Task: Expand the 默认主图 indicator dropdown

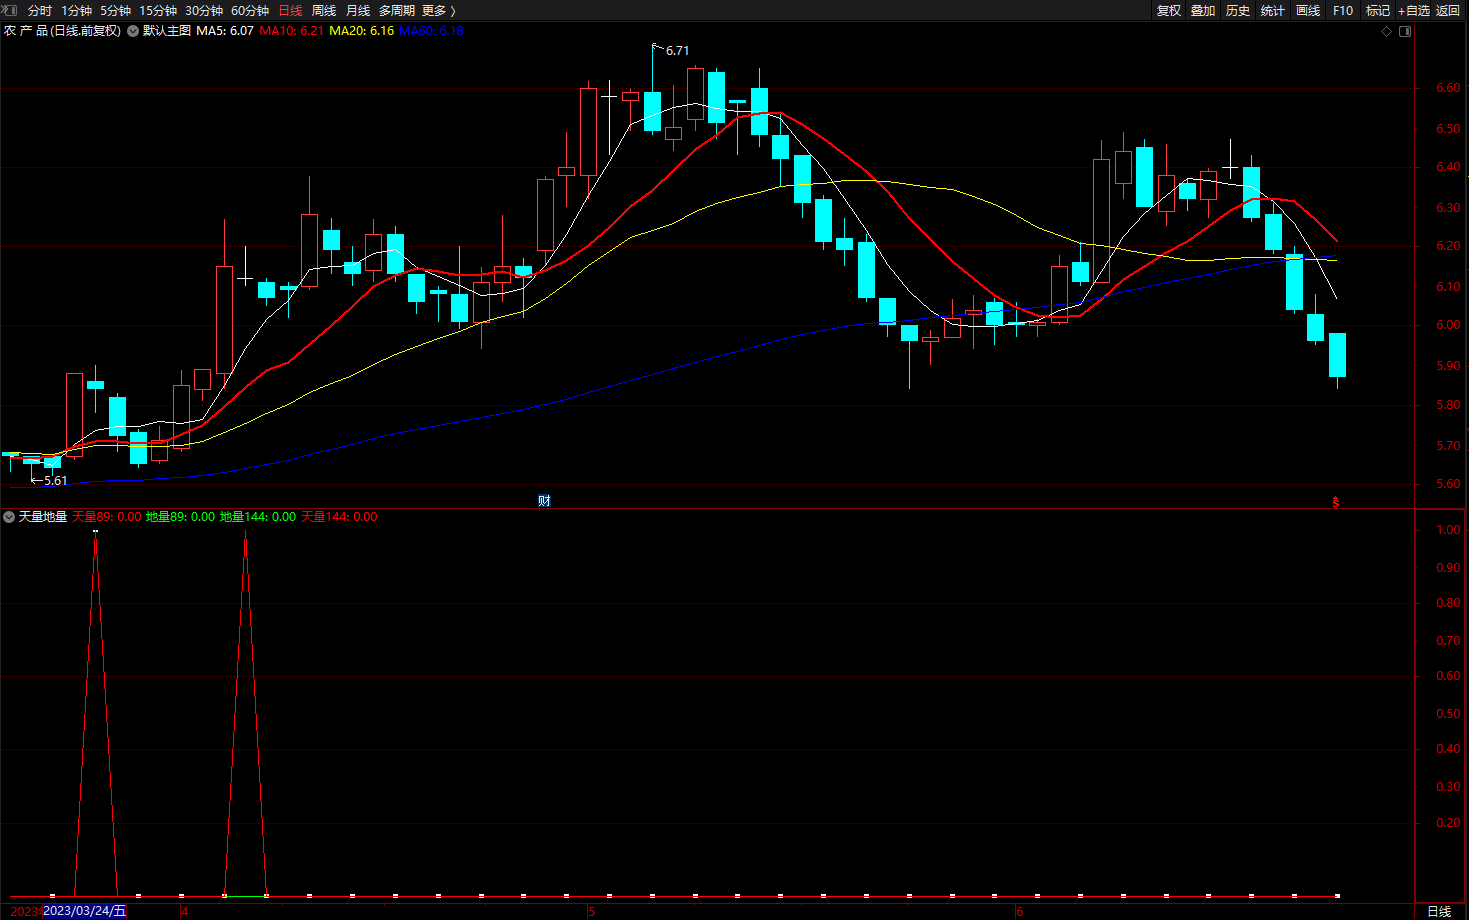Action: click(x=133, y=31)
